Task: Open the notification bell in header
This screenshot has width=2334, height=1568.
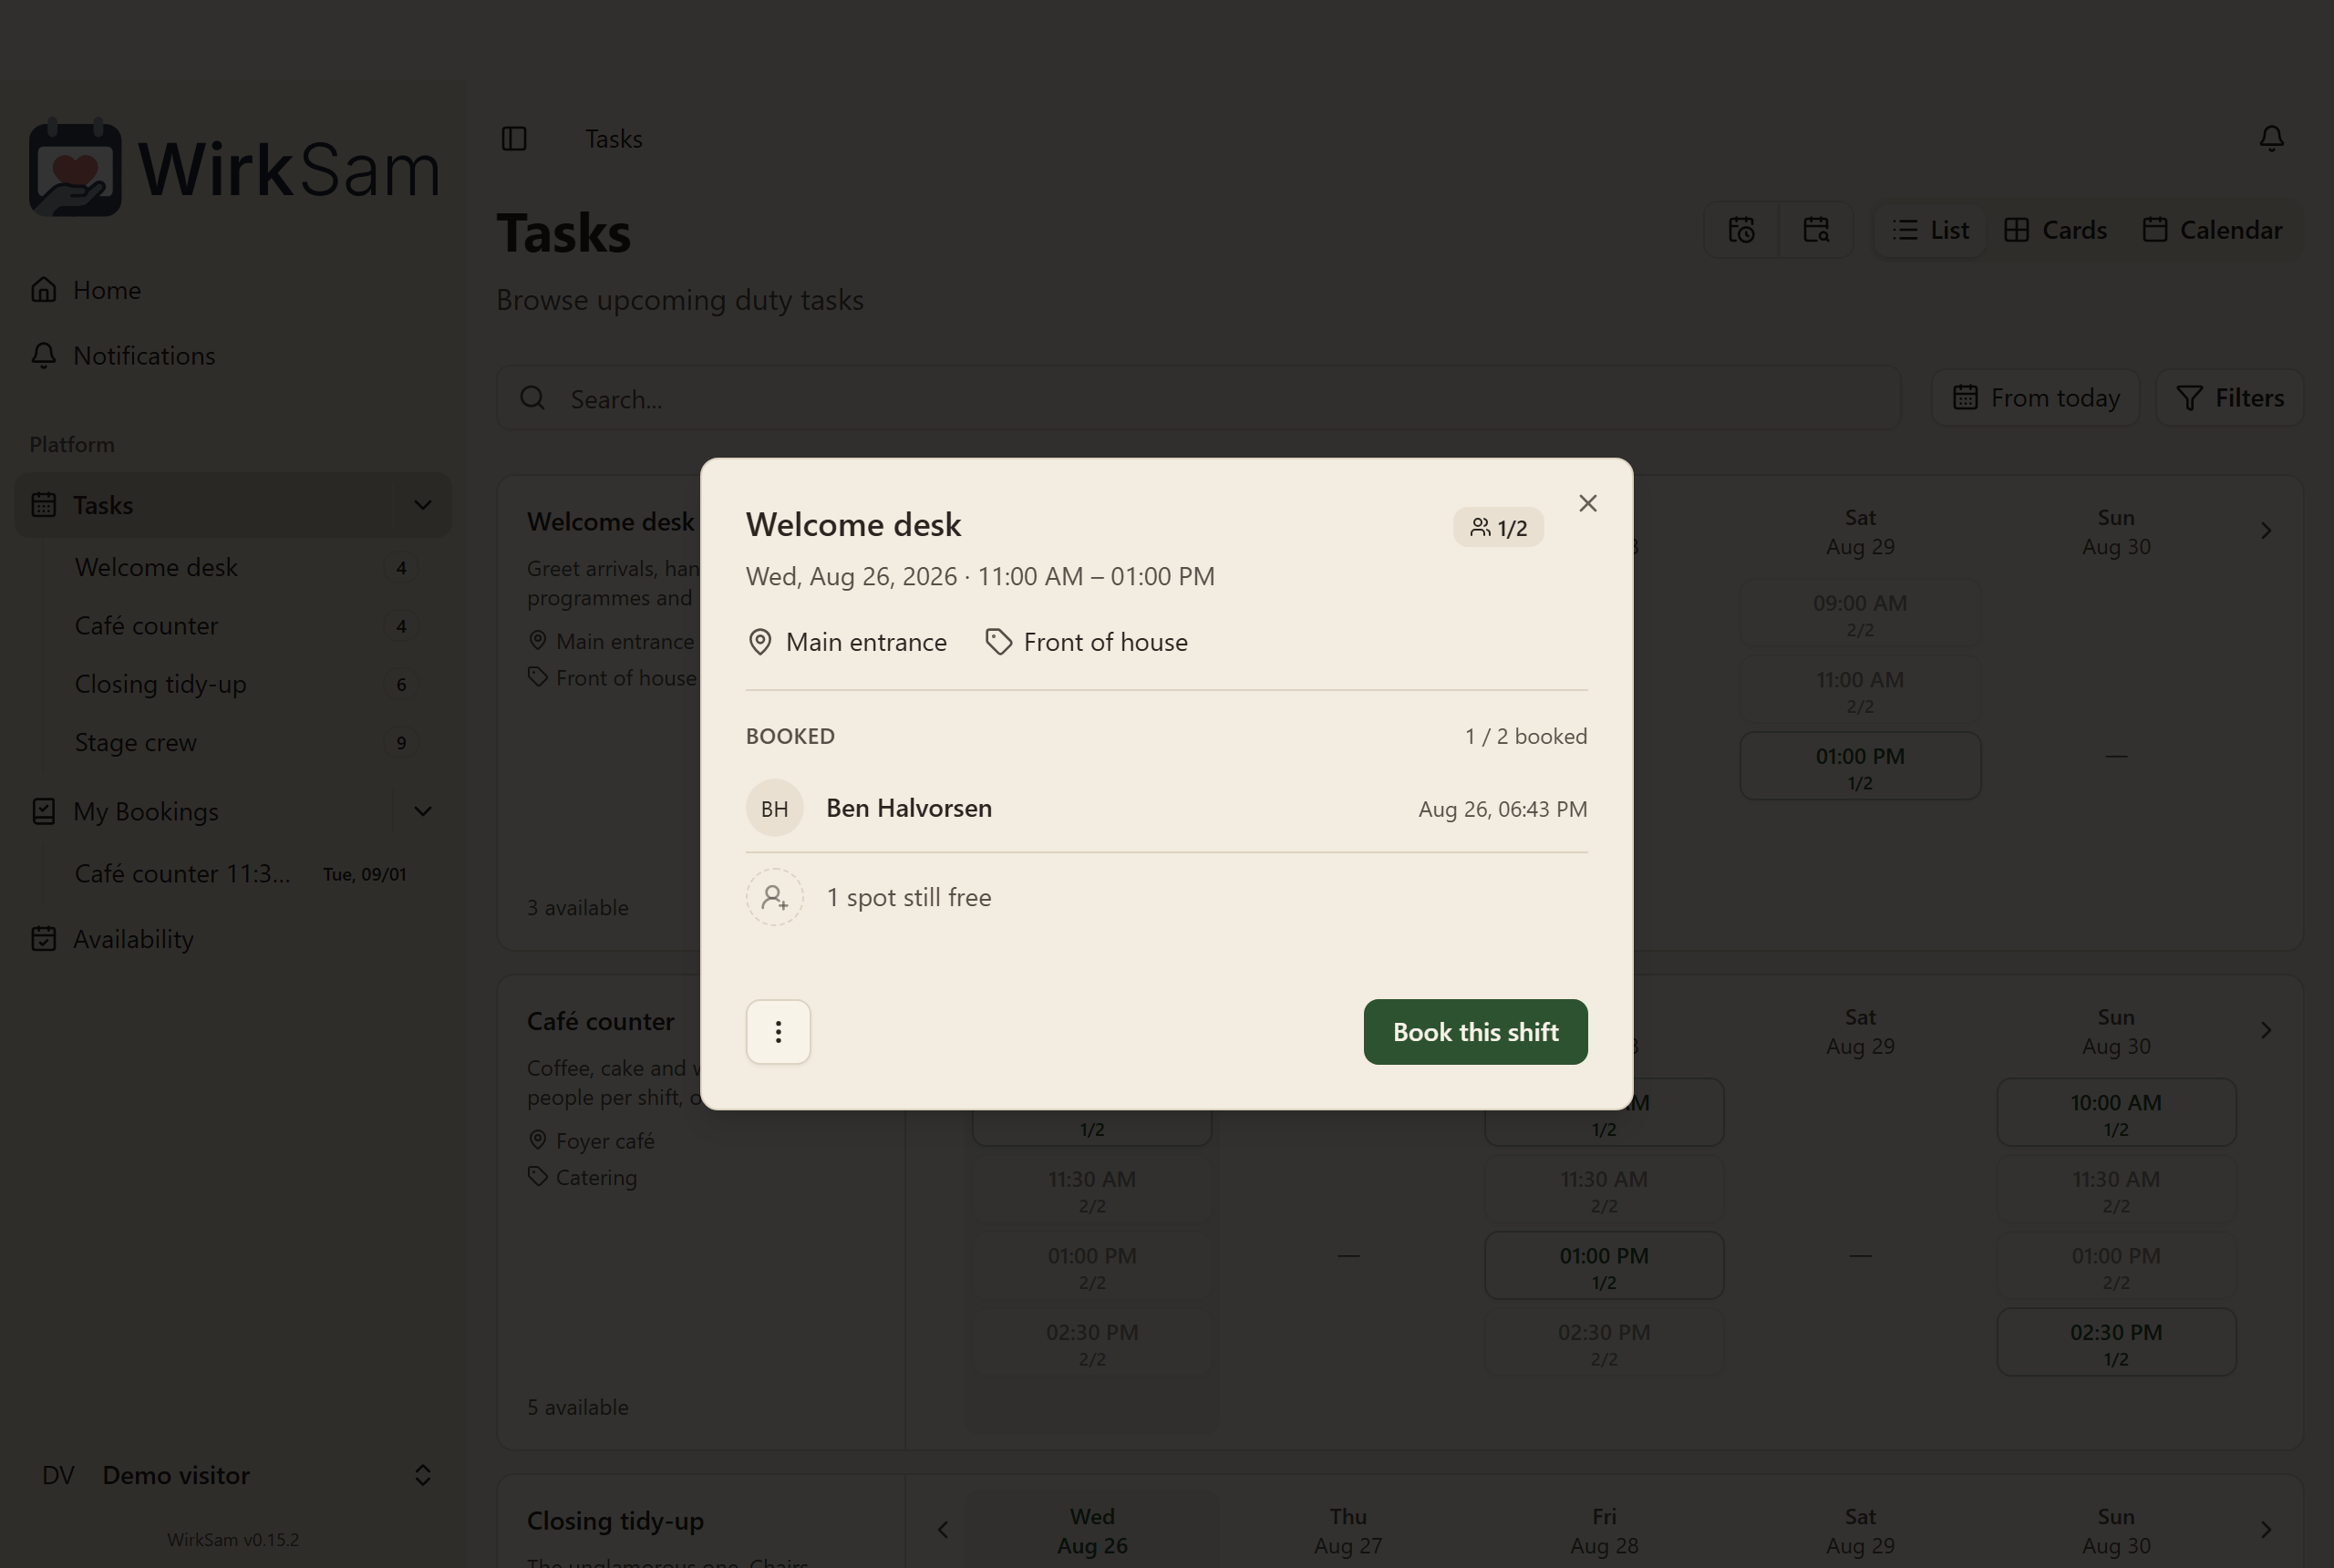Action: click(x=2271, y=138)
